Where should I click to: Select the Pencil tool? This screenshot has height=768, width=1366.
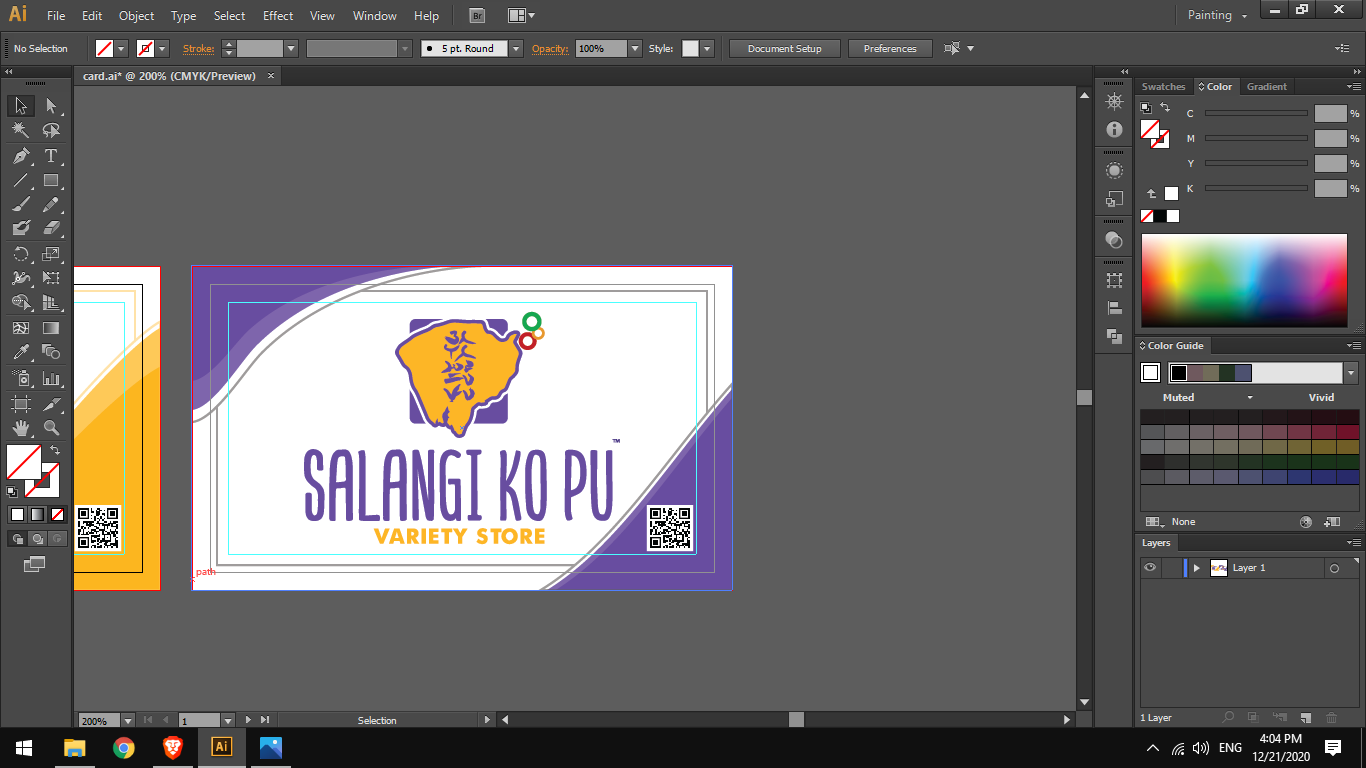(x=51, y=205)
